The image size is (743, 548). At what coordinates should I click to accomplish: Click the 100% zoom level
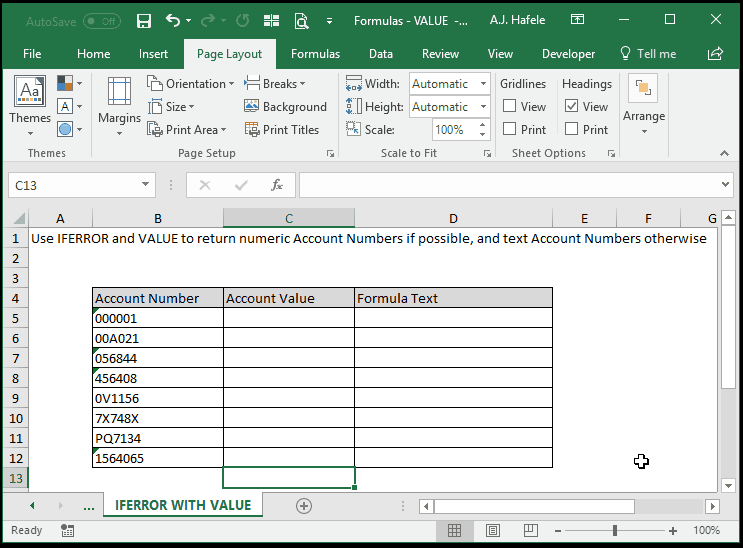707,530
